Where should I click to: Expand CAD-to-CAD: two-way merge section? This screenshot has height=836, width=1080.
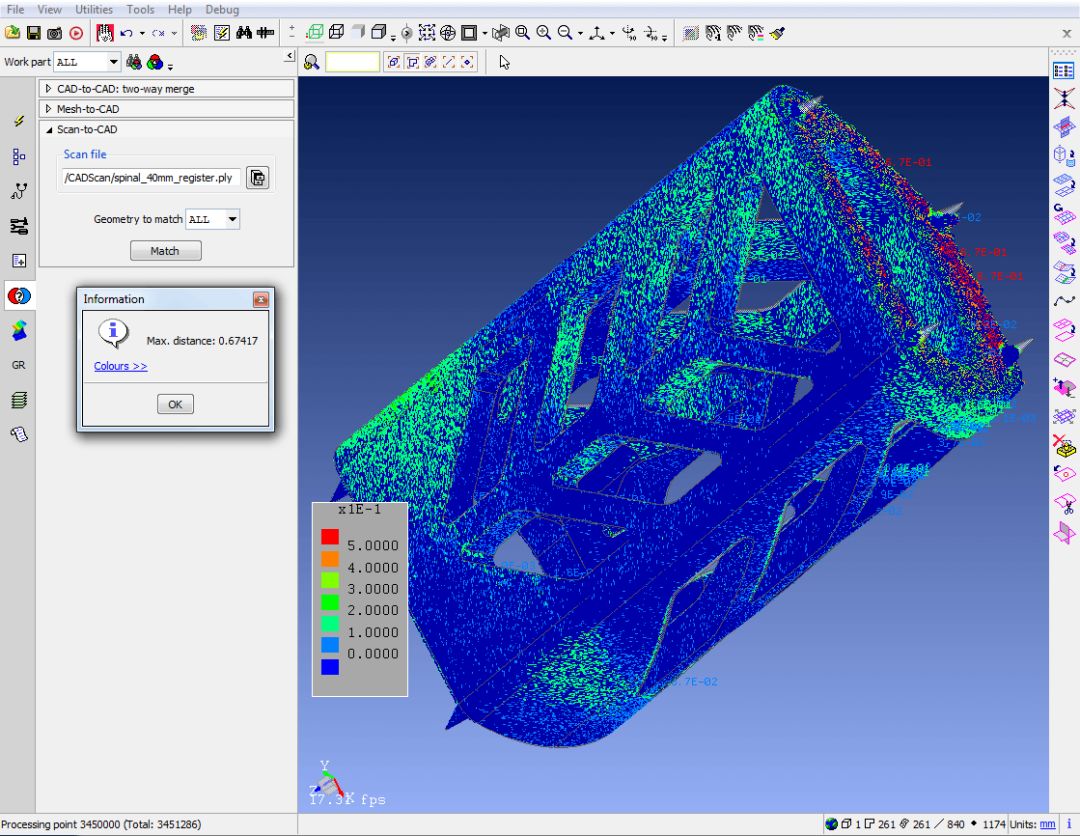click(167, 89)
